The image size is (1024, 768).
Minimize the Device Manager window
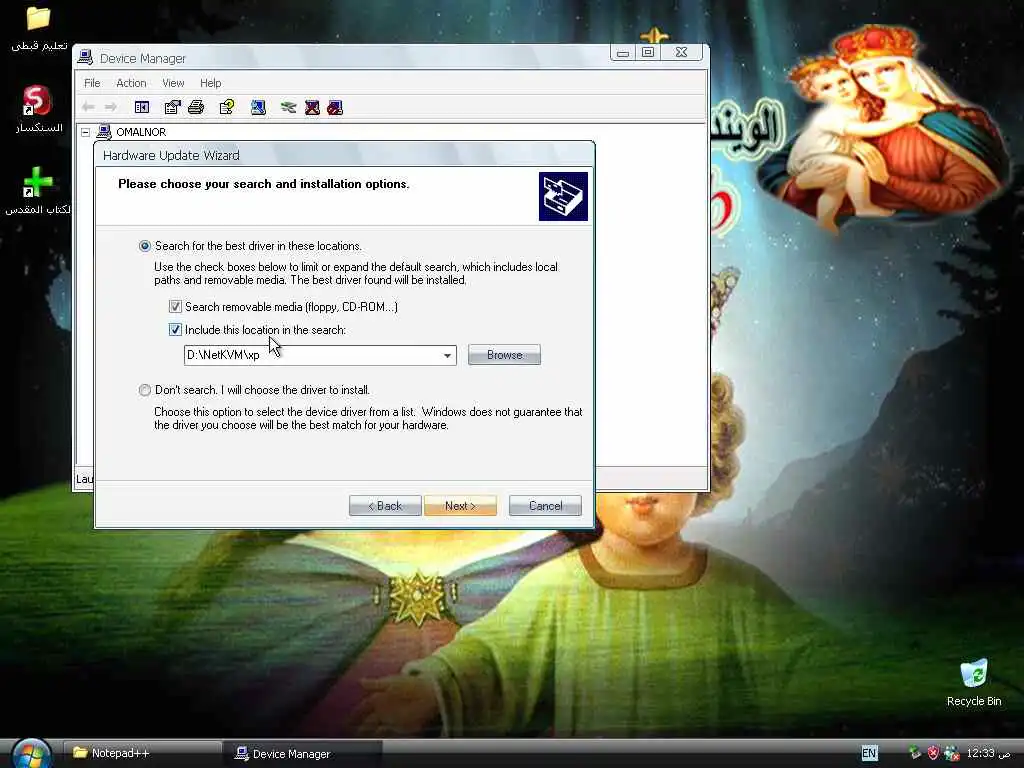[623, 52]
